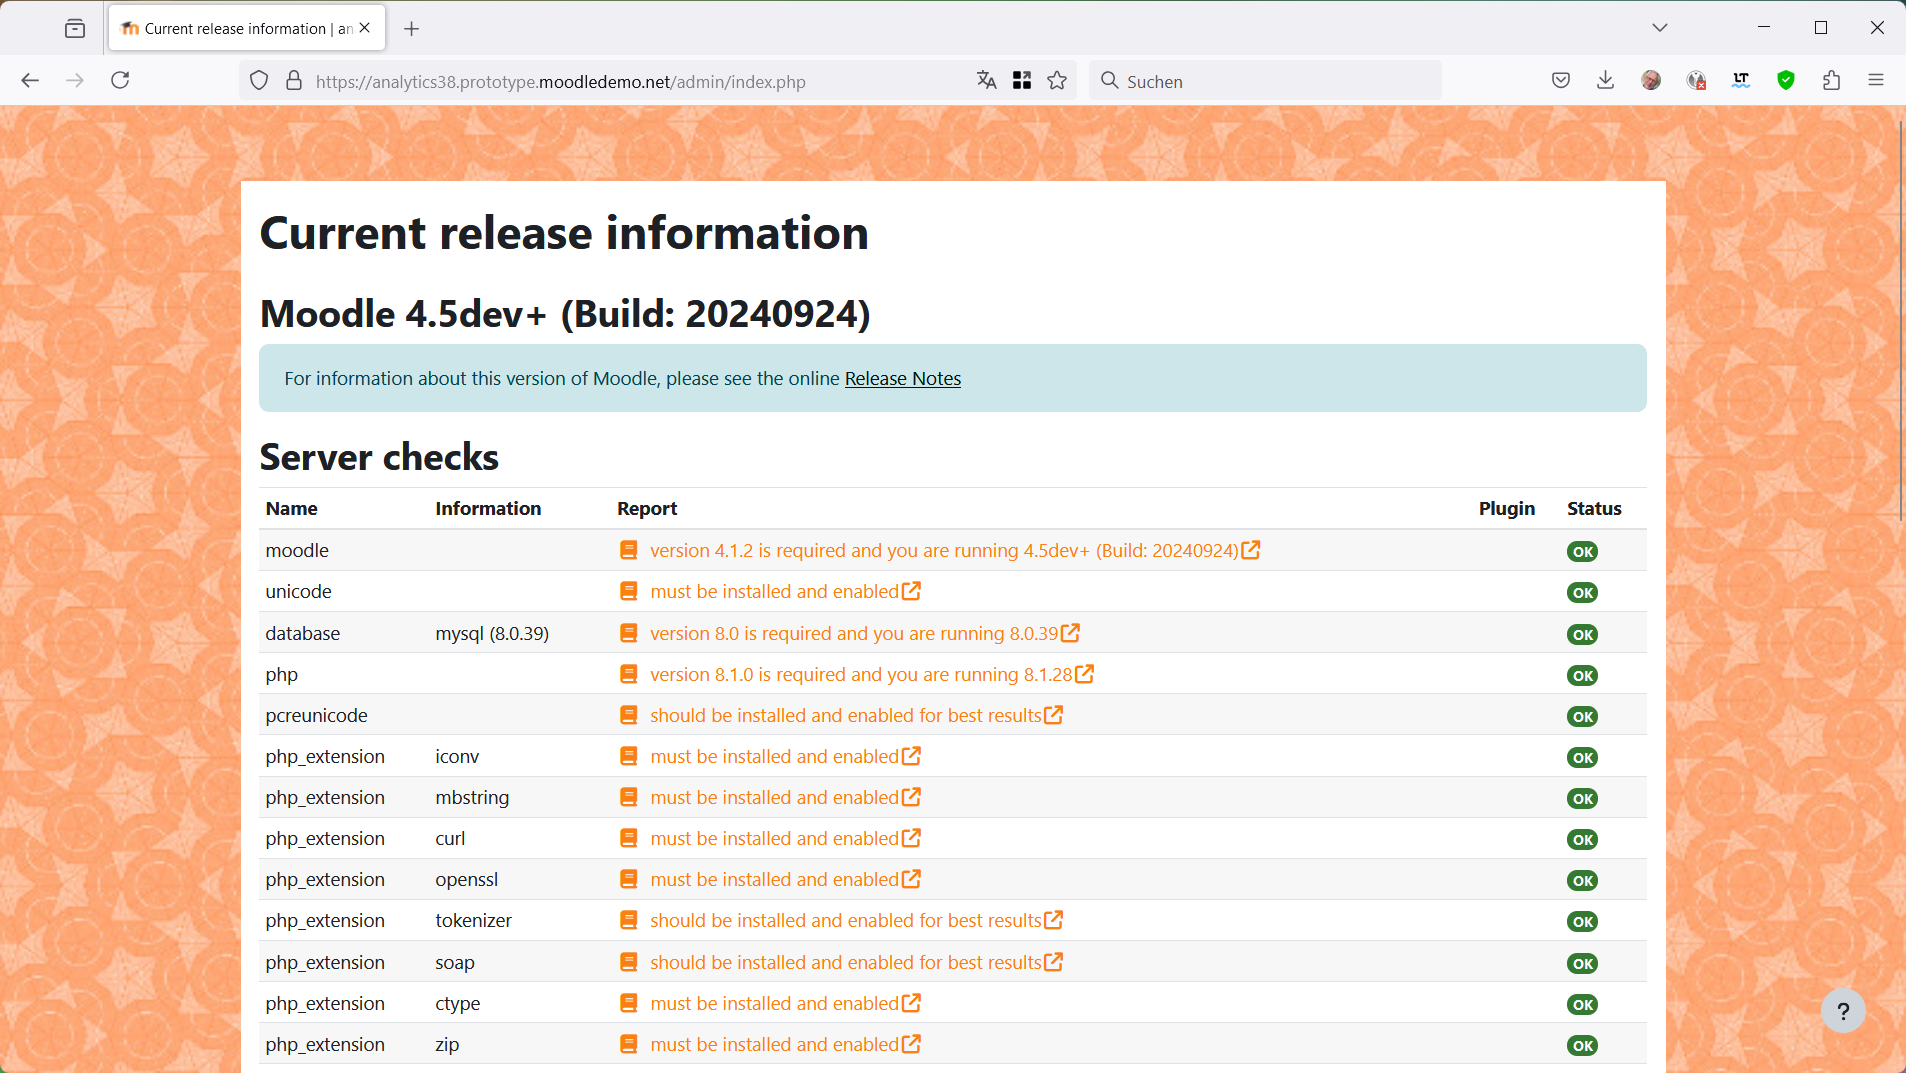Open database version 8.0 report link

tap(865, 634)
